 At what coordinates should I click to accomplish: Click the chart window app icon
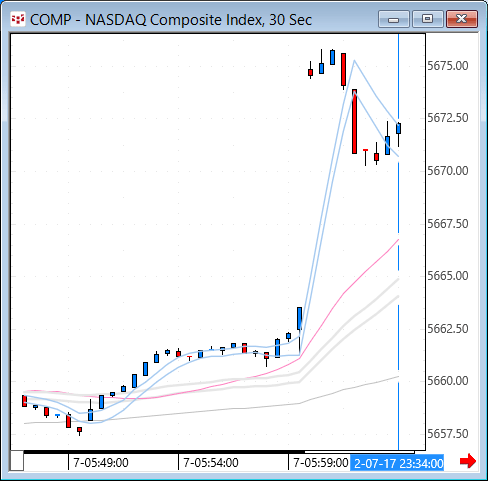click(18, 20)
